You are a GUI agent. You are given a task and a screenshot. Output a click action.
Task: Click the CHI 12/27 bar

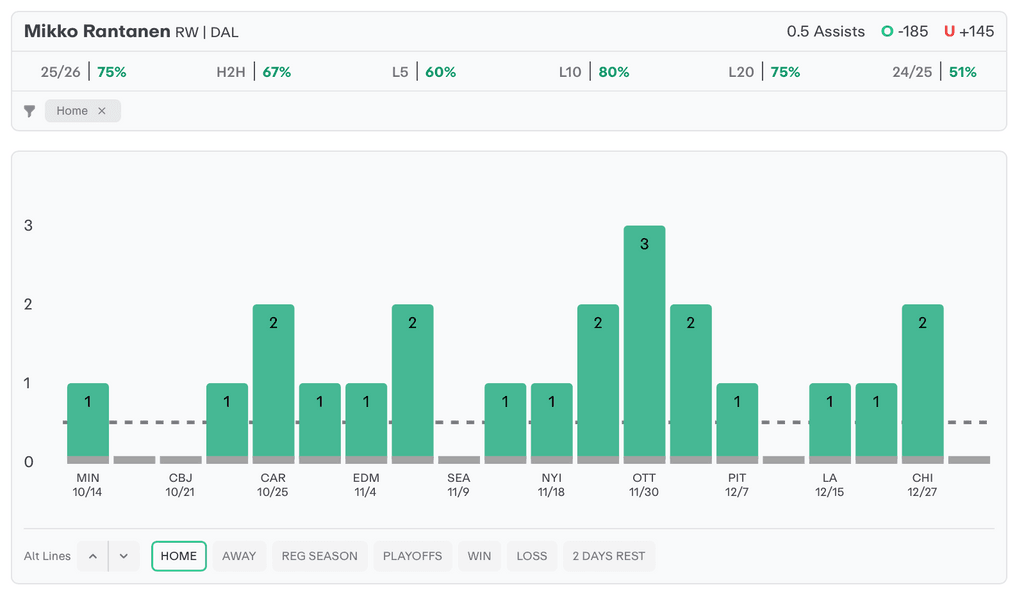click(x=922, y=382)
